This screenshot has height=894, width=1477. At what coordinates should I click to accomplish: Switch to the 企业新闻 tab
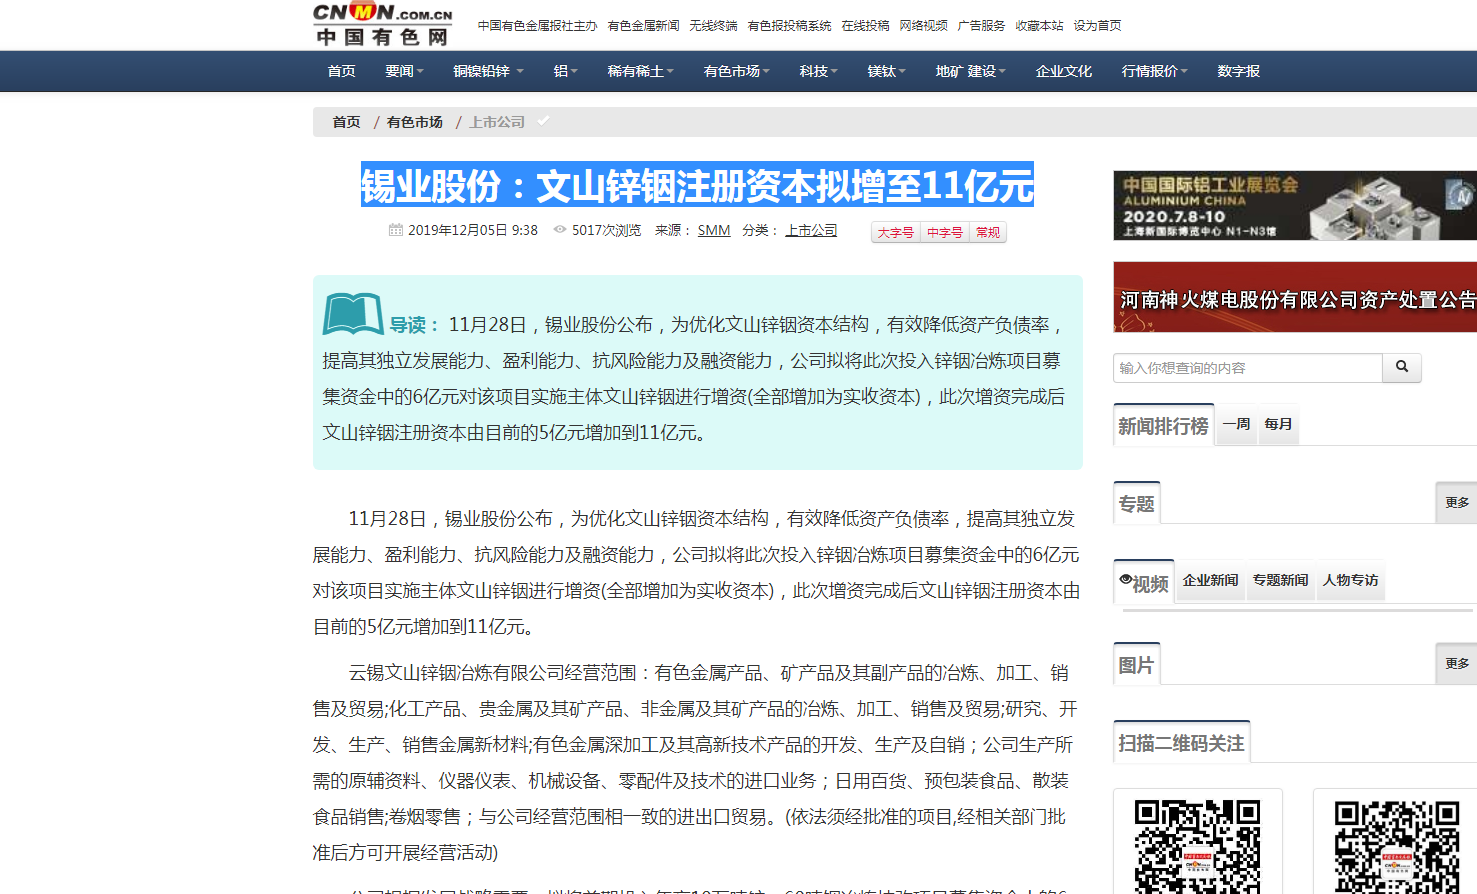click(x=1210, y=580)
